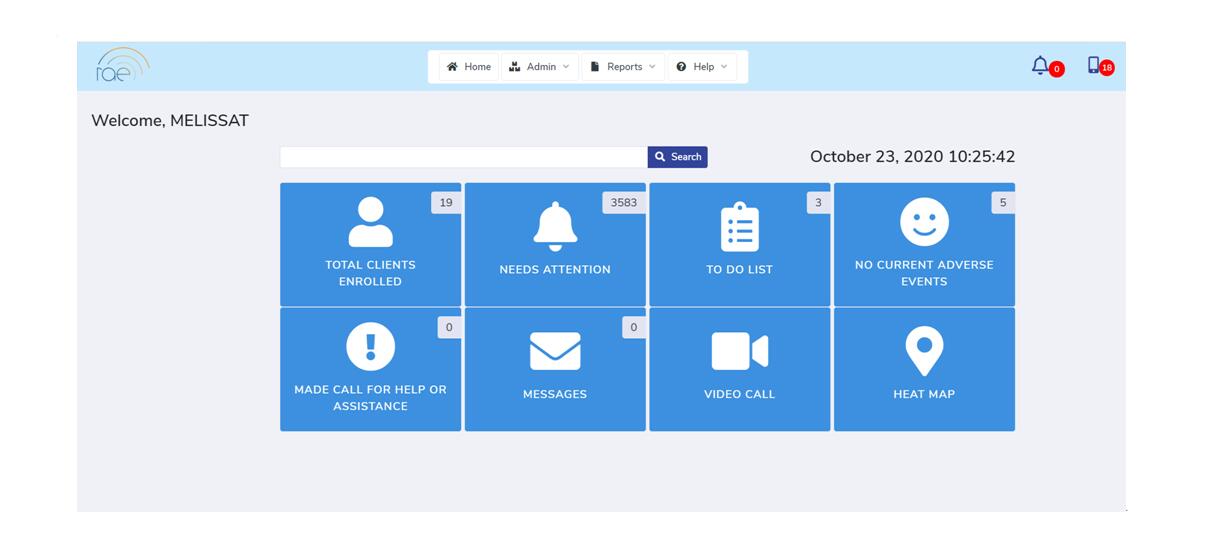Select the To Do List tile label
Viewport: 1213px width, 545px height.
pyautogui.click(x=740, y=270)
